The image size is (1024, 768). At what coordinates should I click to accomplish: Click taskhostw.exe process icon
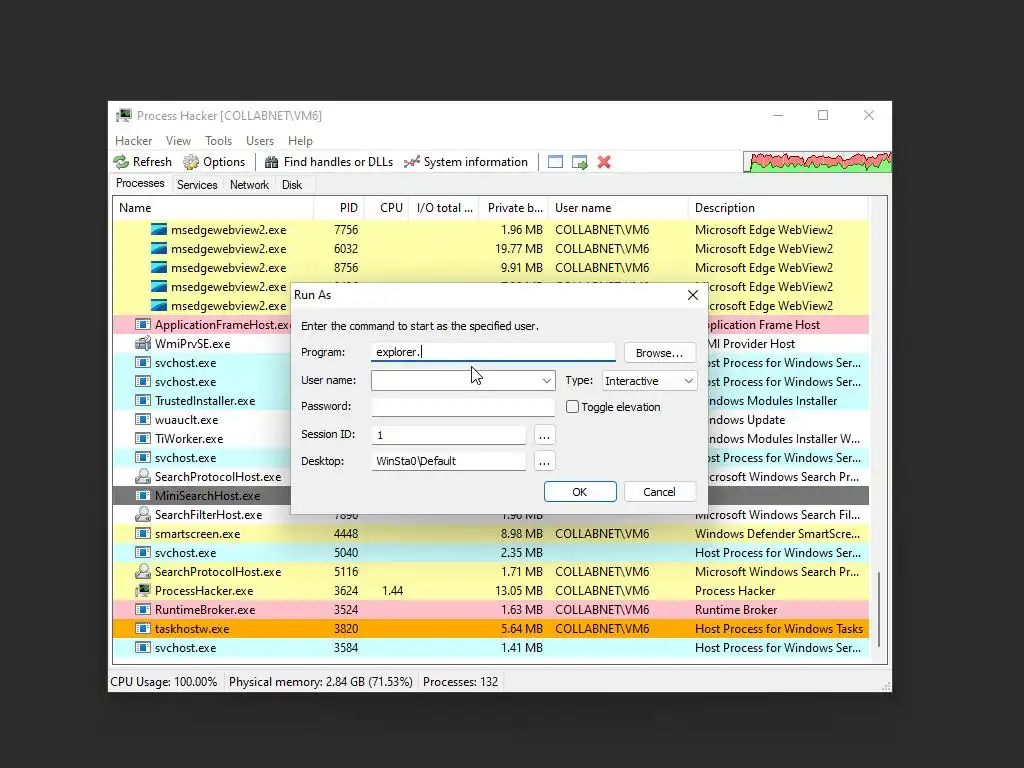tap(142, 628)
